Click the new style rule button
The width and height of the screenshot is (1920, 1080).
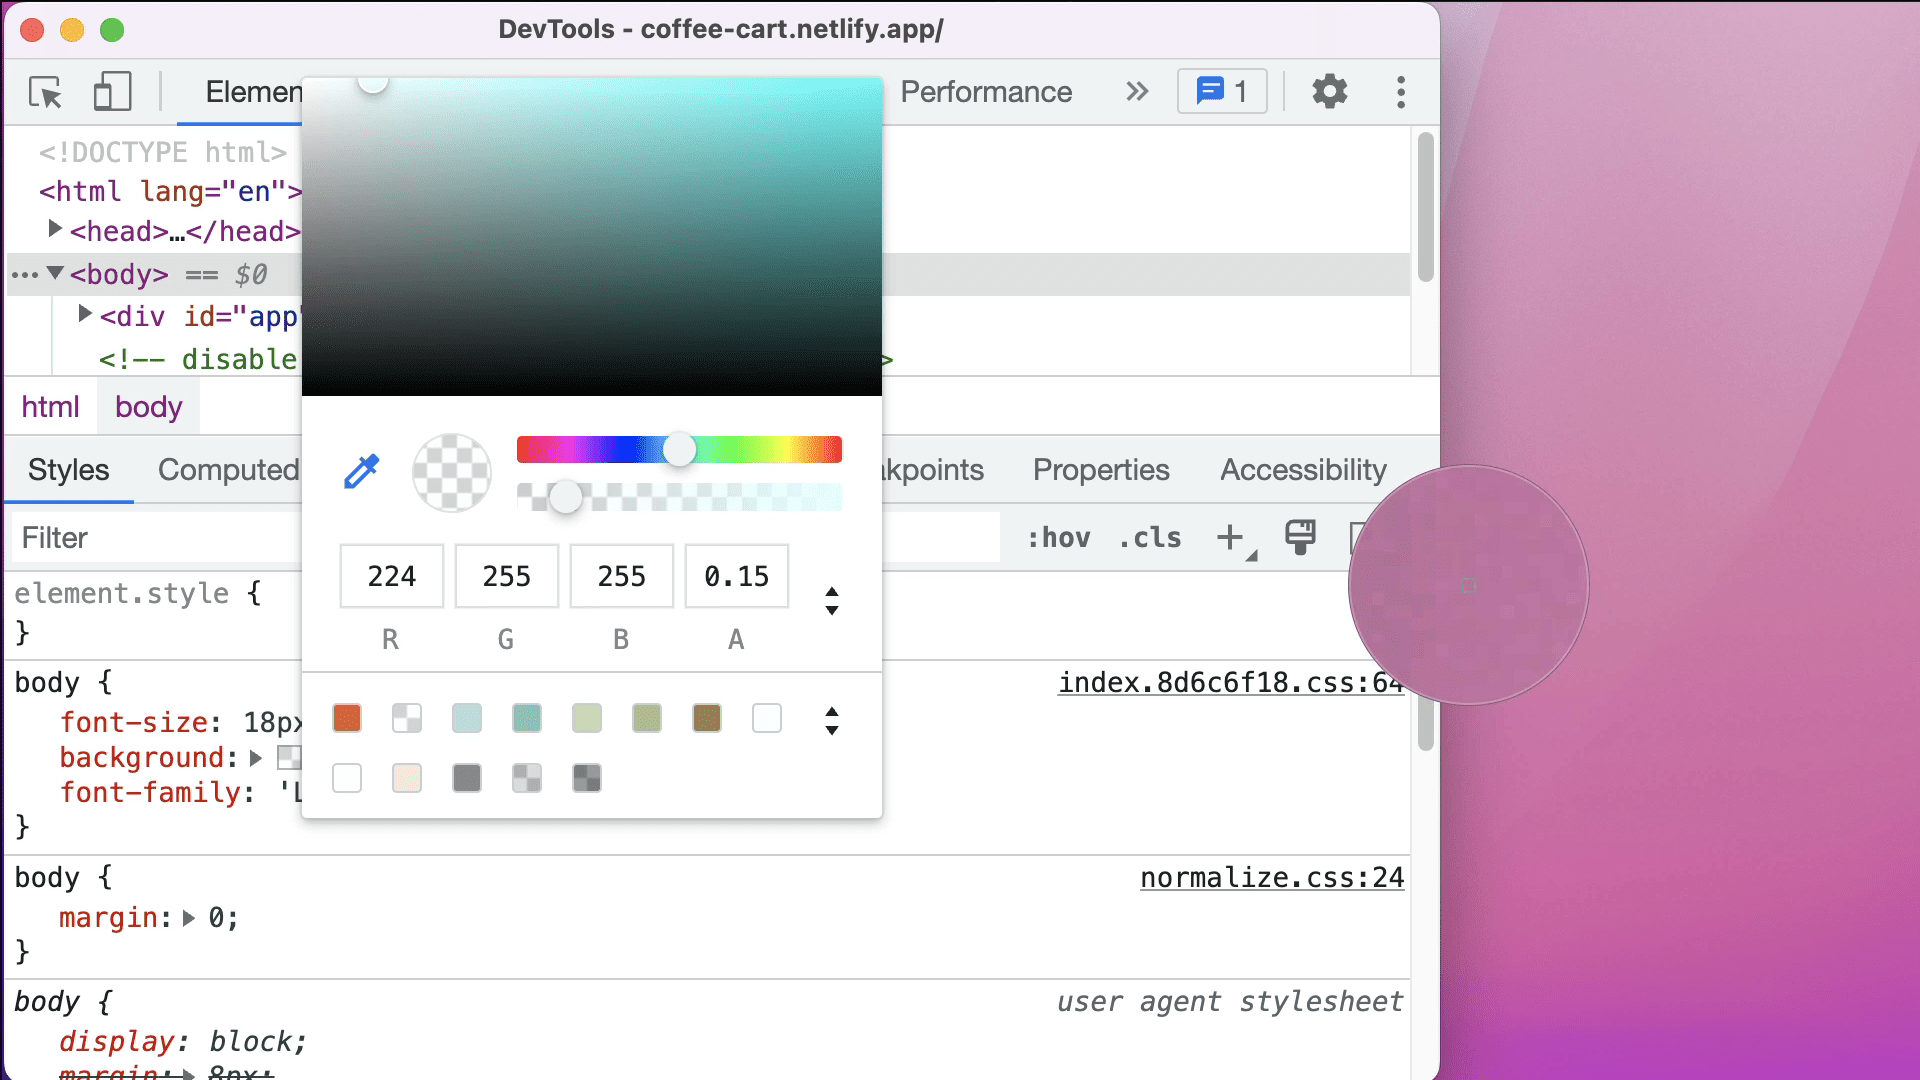1228,538
